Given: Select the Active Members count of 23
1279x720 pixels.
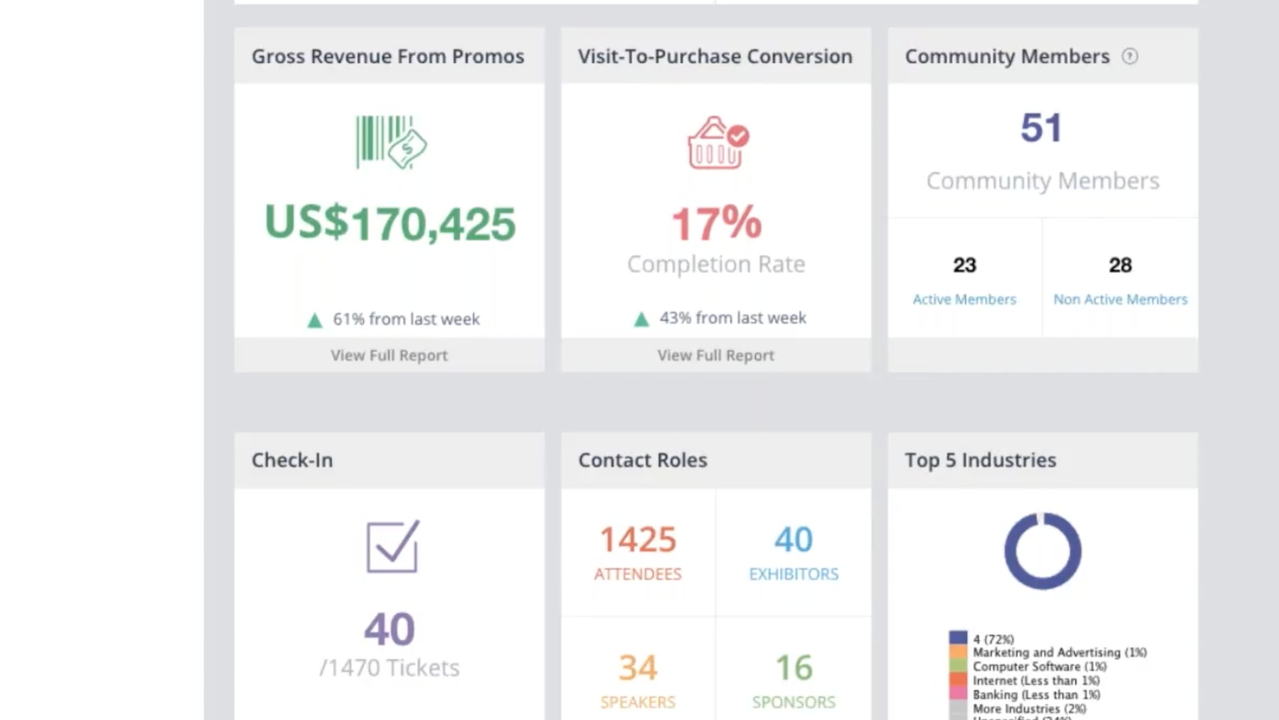Looking at the screenshot, I should click(963, 265).
